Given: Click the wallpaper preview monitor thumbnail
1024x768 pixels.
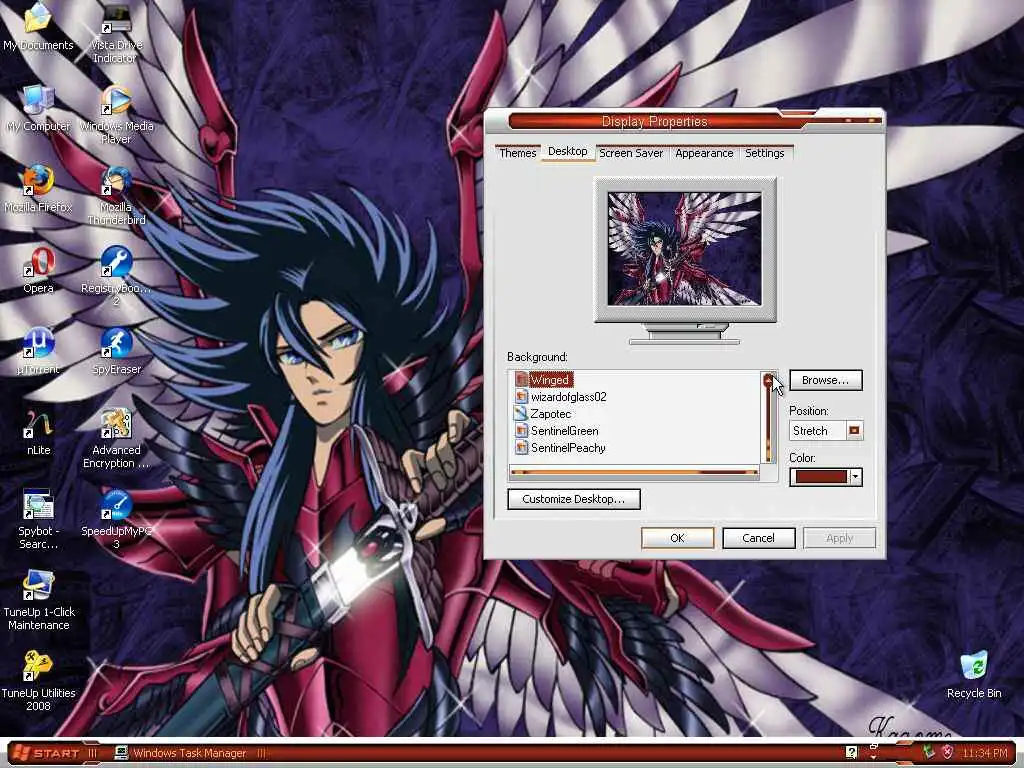Looking at the screenshot, I should click(x=684, y=249).
